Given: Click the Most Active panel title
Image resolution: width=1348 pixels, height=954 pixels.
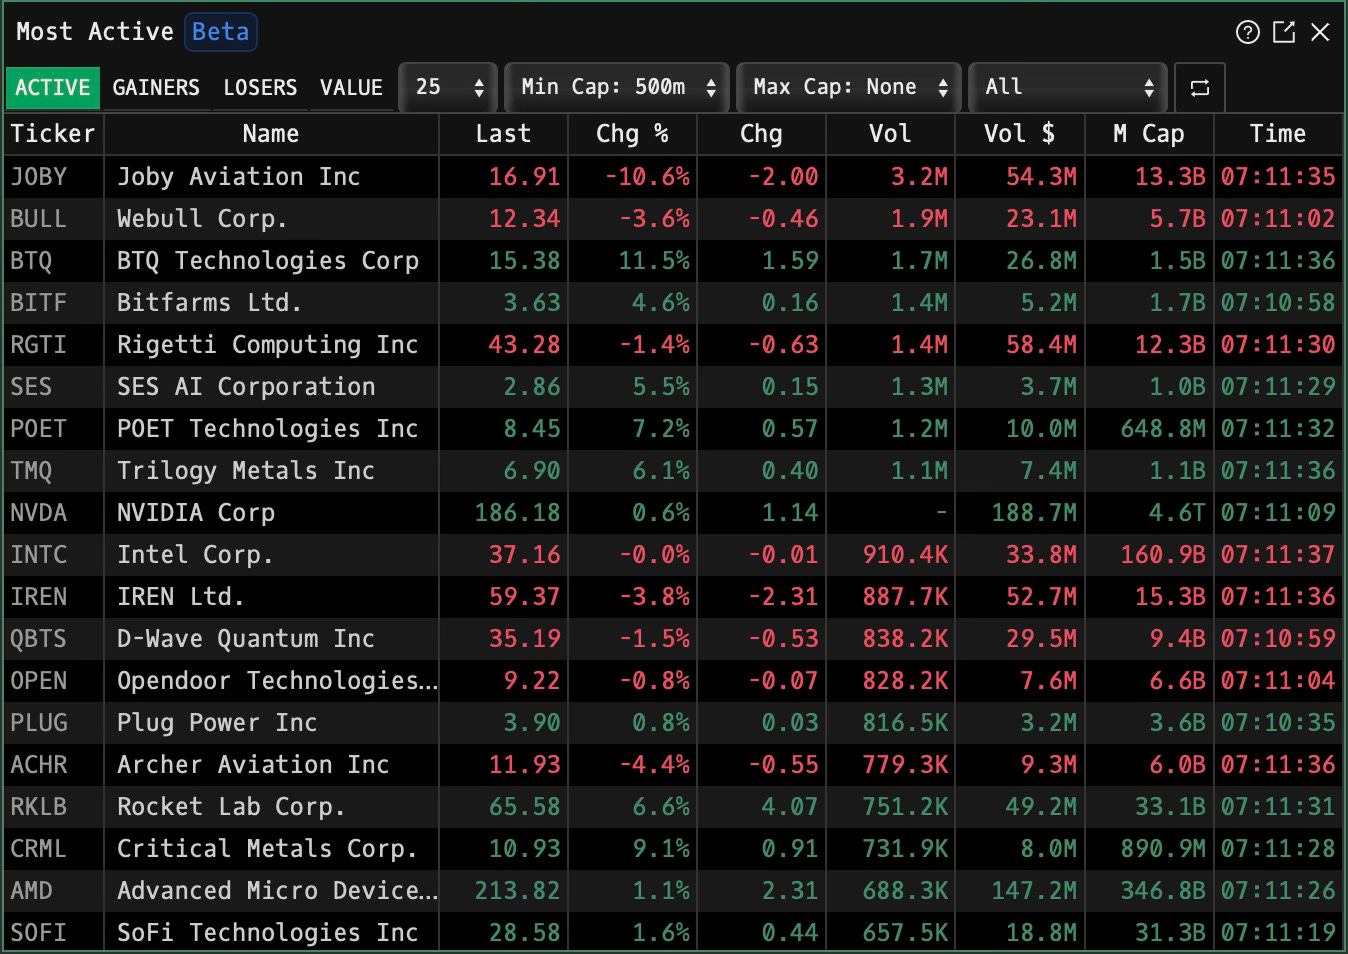Looking at the screenshot, I should [95, 32].
